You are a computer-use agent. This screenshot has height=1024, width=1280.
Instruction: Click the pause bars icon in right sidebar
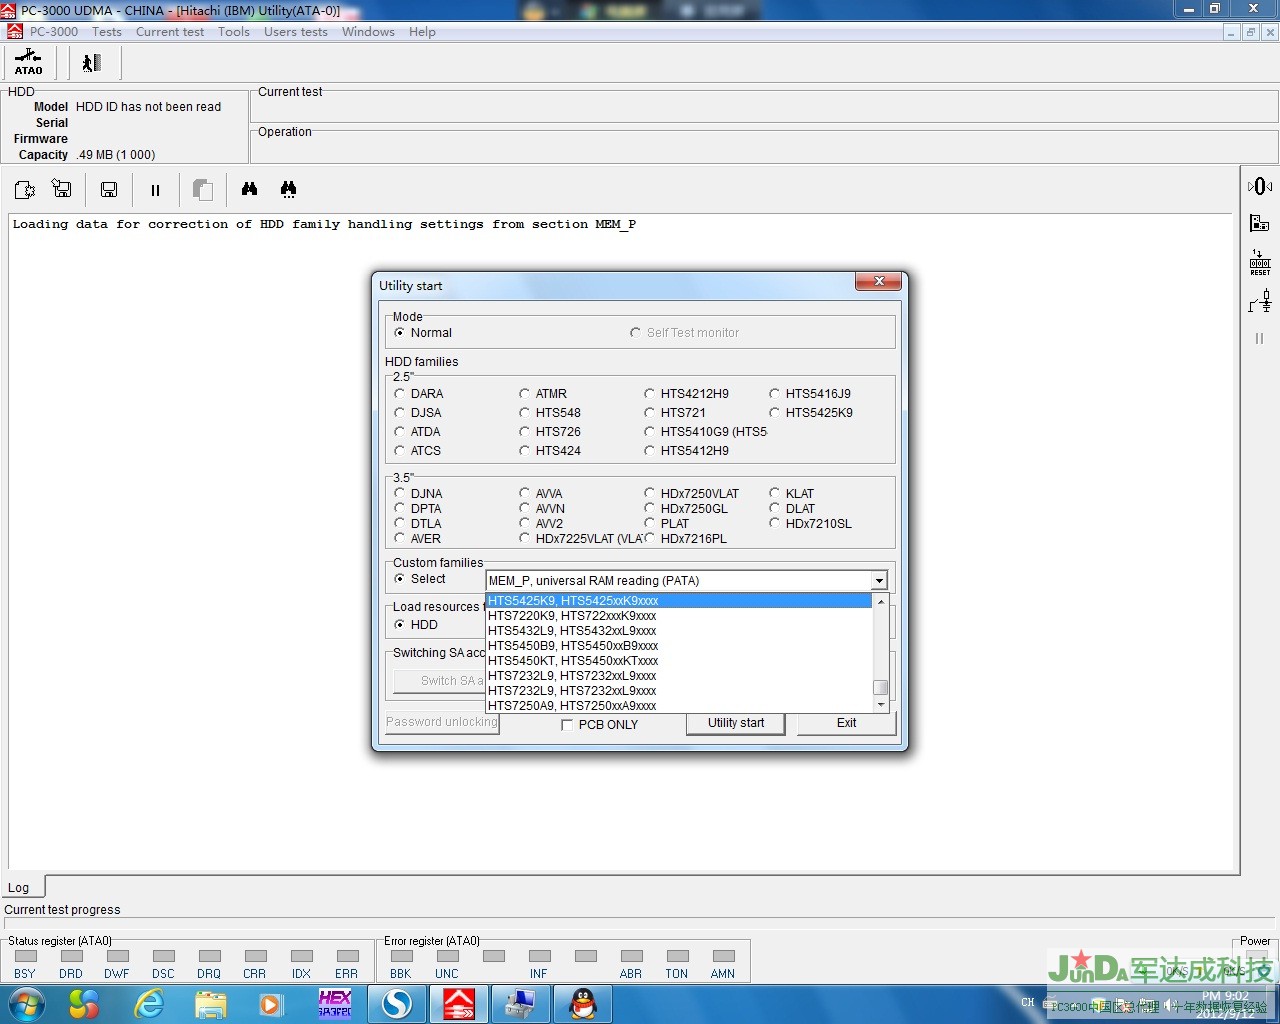[x=1260, y=338]
